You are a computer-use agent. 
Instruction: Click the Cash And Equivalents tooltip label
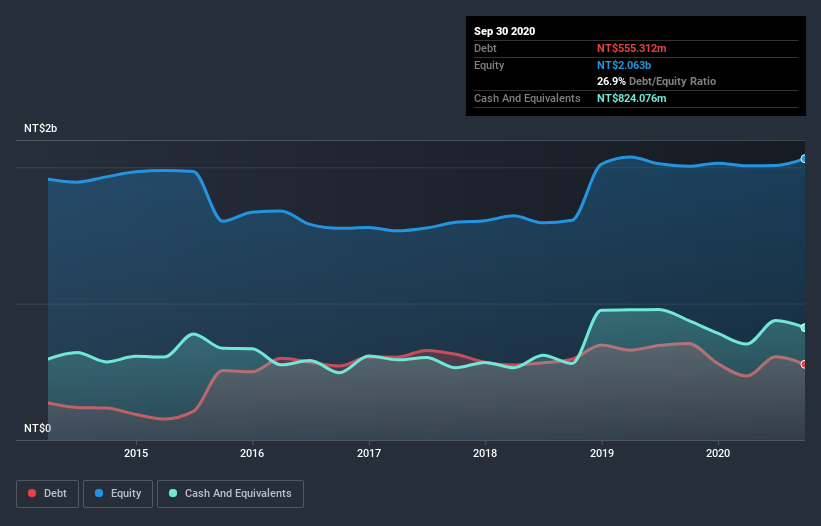527,98
